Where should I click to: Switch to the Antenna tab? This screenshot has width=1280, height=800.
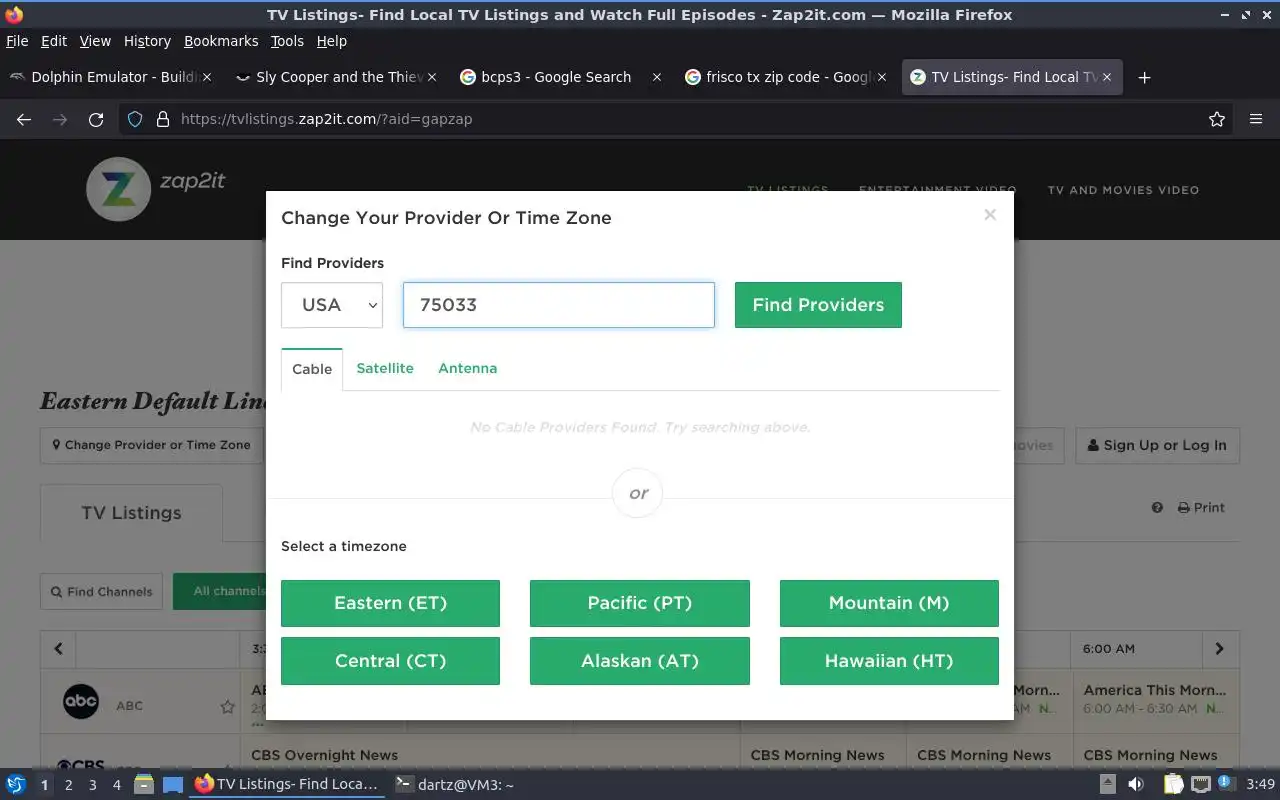467,368
